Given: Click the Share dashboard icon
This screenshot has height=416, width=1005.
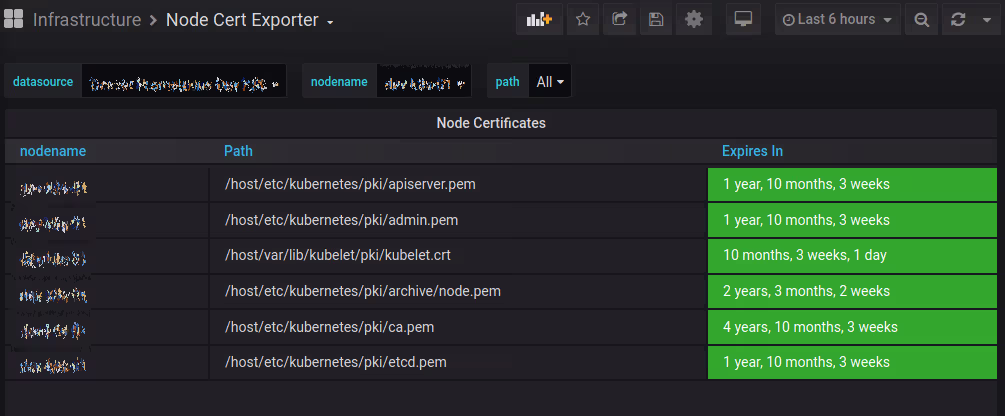Looking at the screenshot, I should [620, 20].
